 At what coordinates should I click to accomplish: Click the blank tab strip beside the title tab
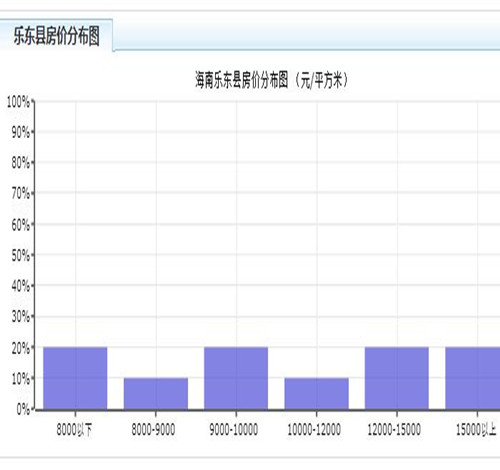[307, 35]
